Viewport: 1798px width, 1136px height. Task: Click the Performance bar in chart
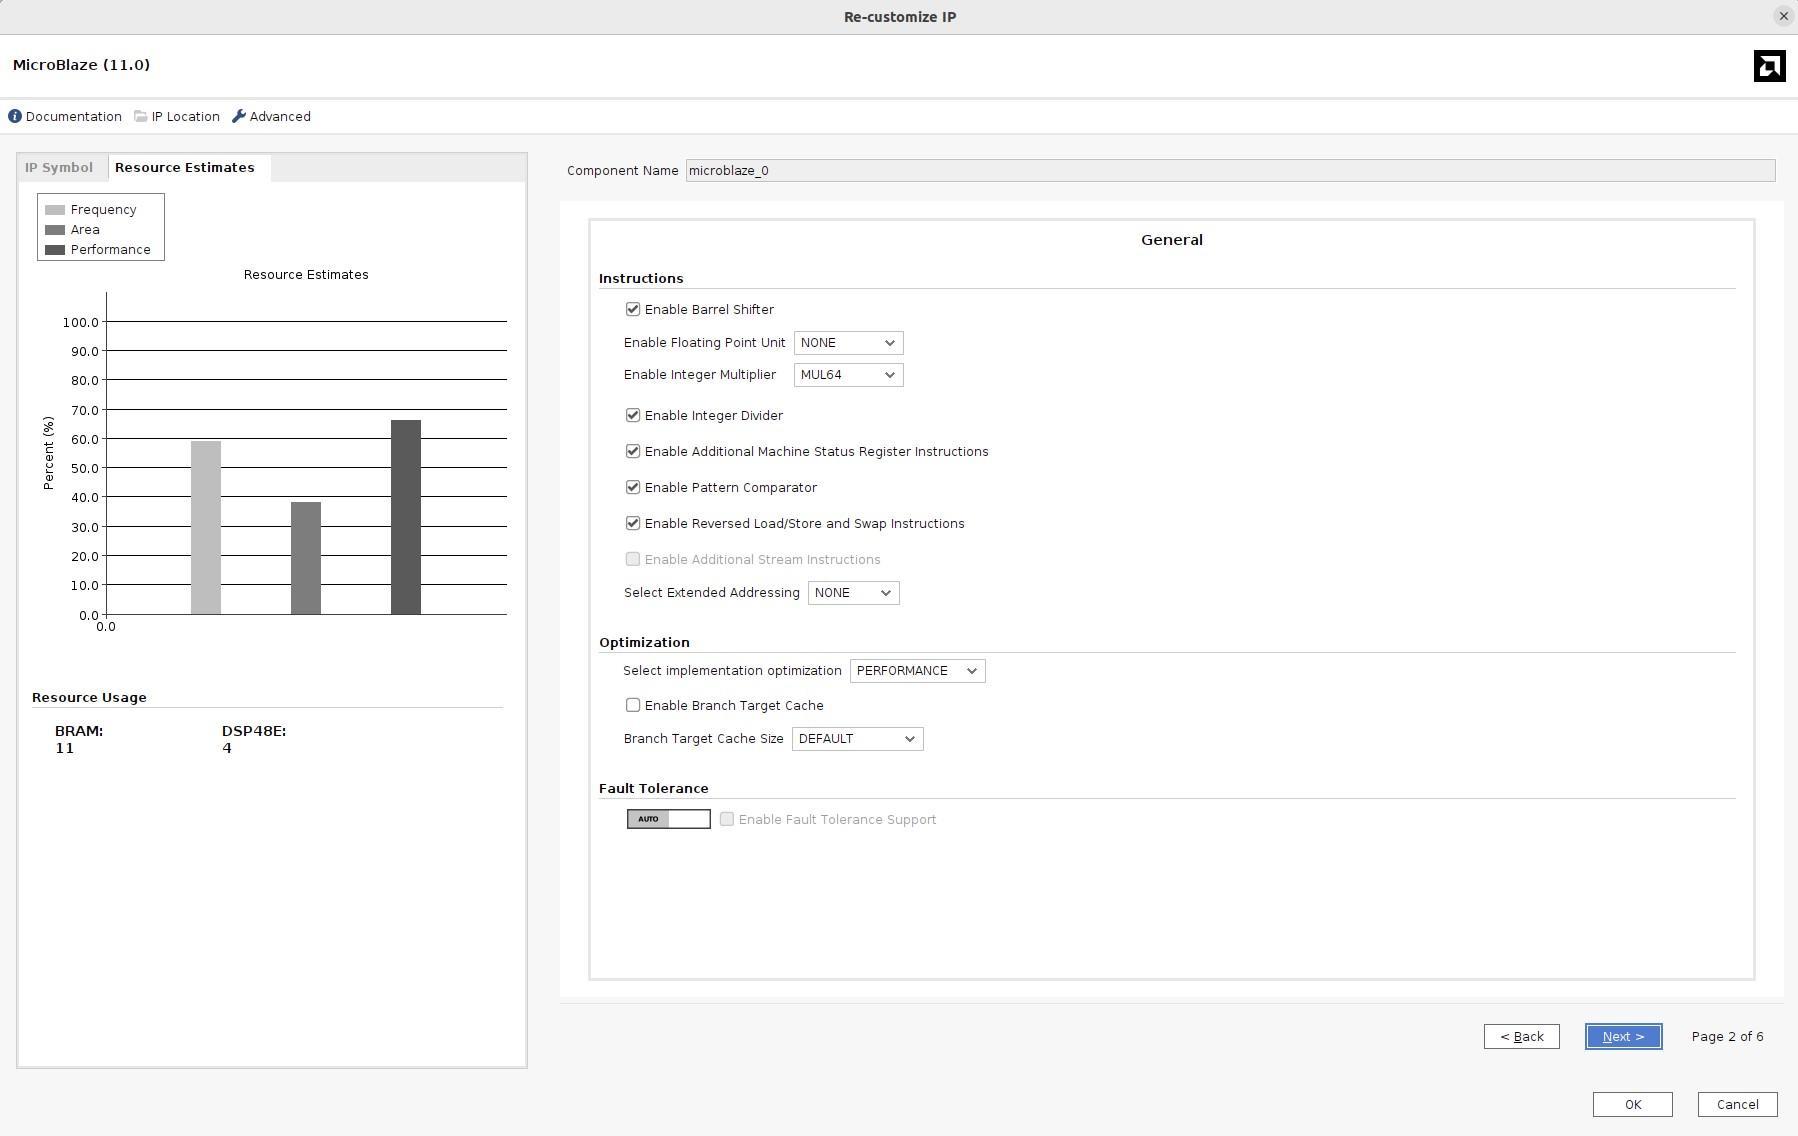click(406, 517)
